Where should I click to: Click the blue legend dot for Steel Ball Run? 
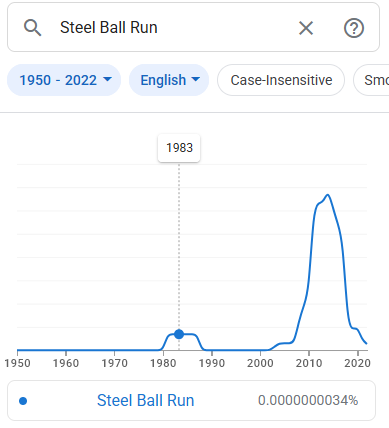click(23, 401)
